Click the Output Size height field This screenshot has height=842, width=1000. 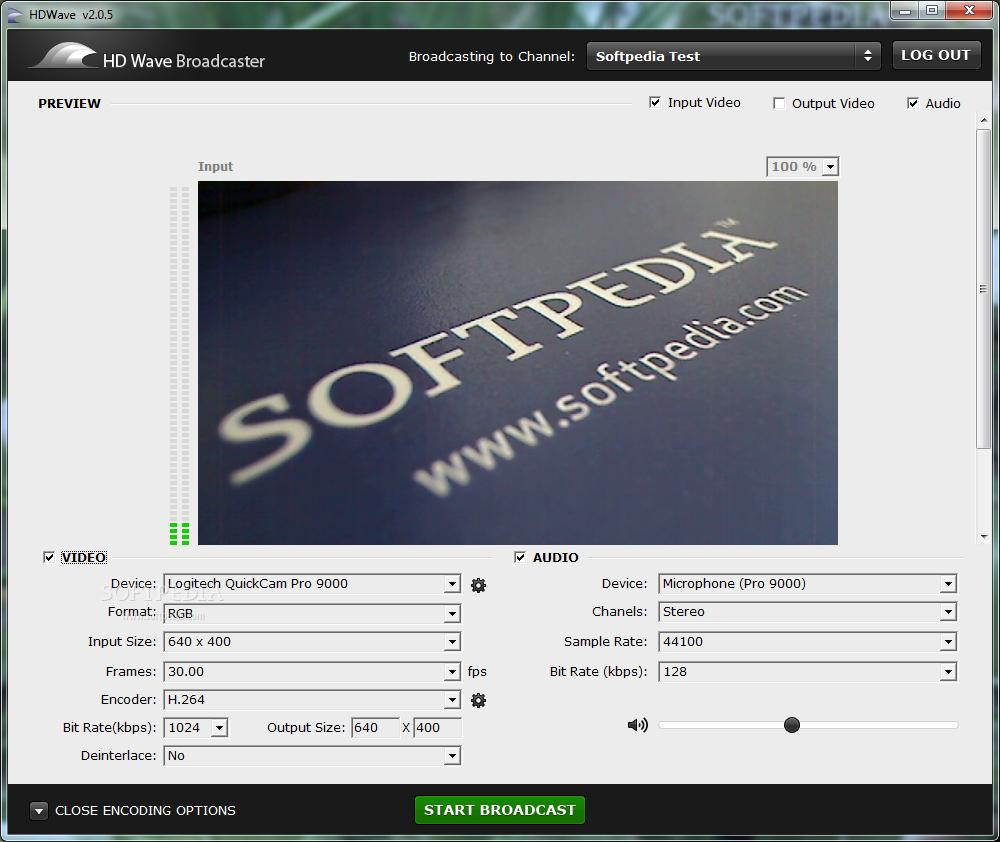pyautogui.click(x=438, y=728)
